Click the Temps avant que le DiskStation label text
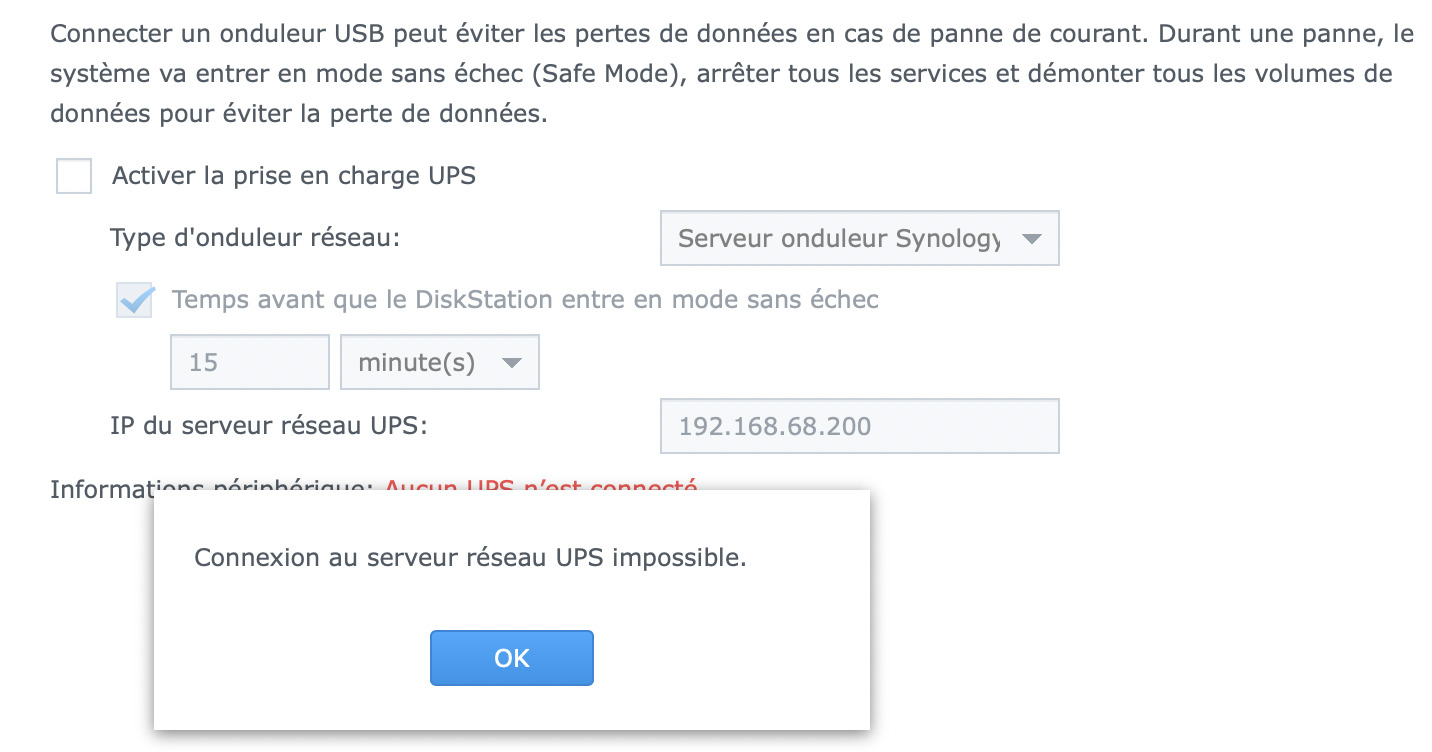1432x752 pixels. [x=525, y=300]
